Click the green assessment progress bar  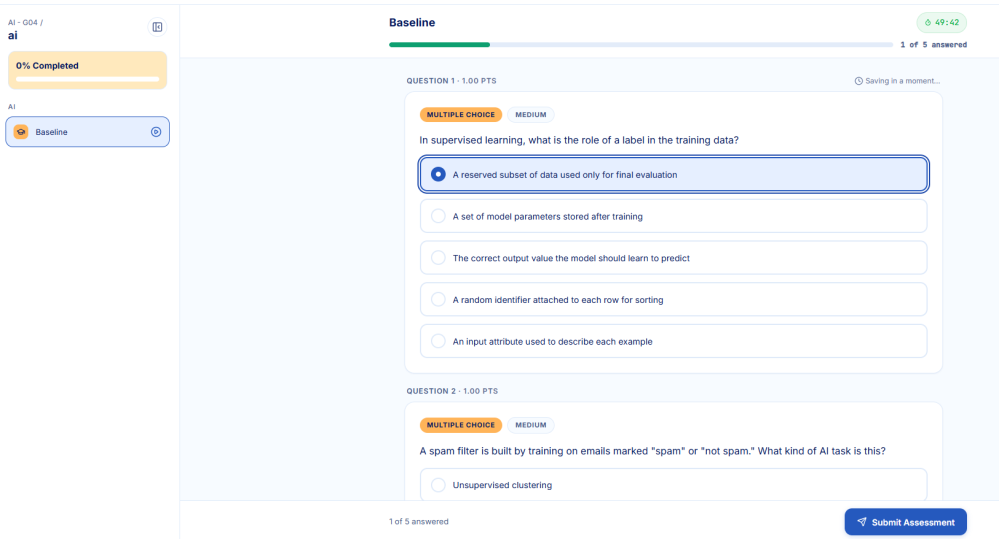(641, 45)
